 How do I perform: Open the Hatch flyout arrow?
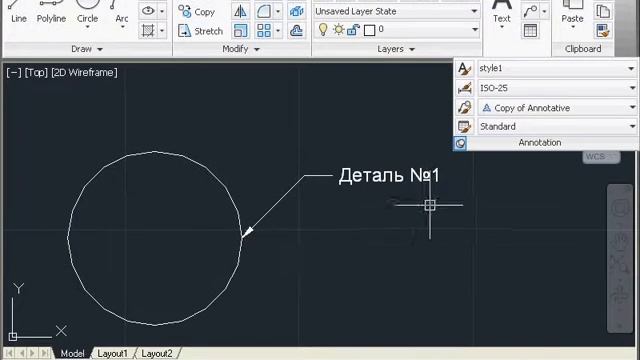pyautogui.click(x=162, y=31)
